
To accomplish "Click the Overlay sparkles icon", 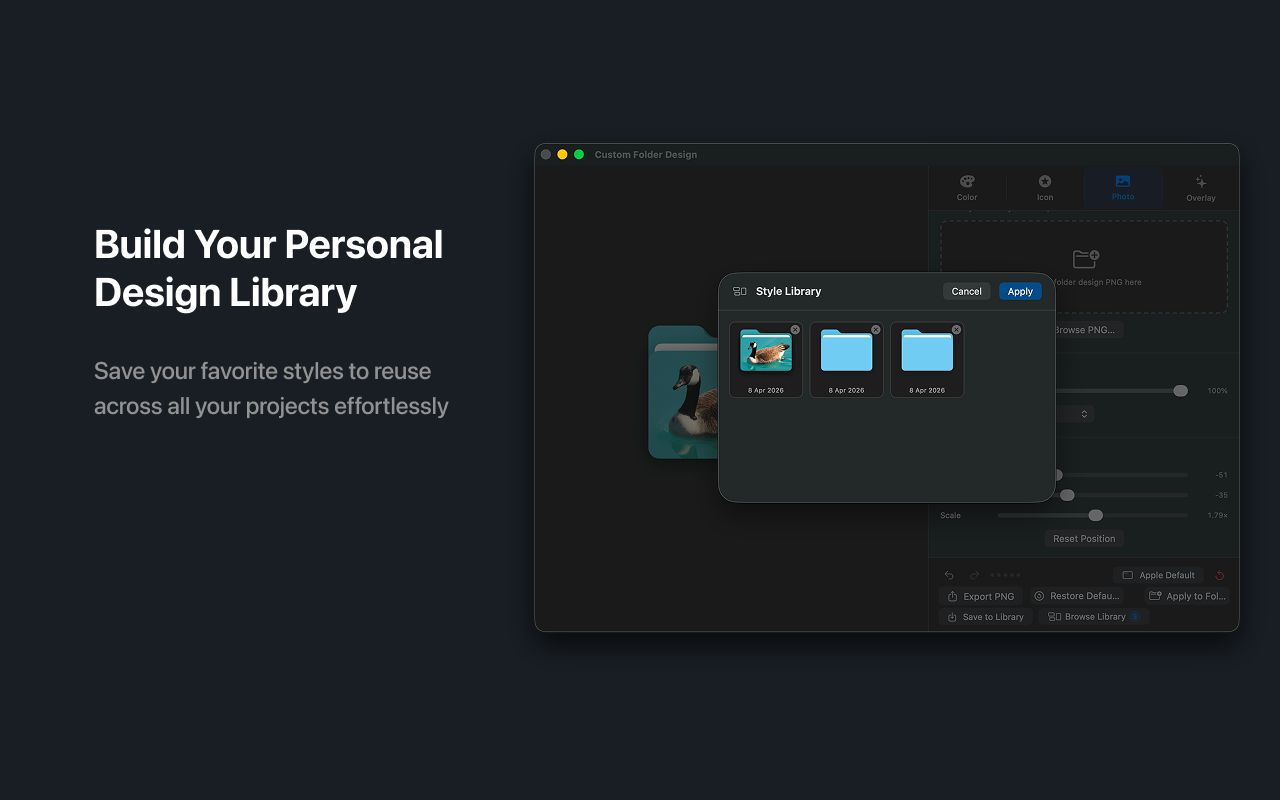I will click(1200, 182).
